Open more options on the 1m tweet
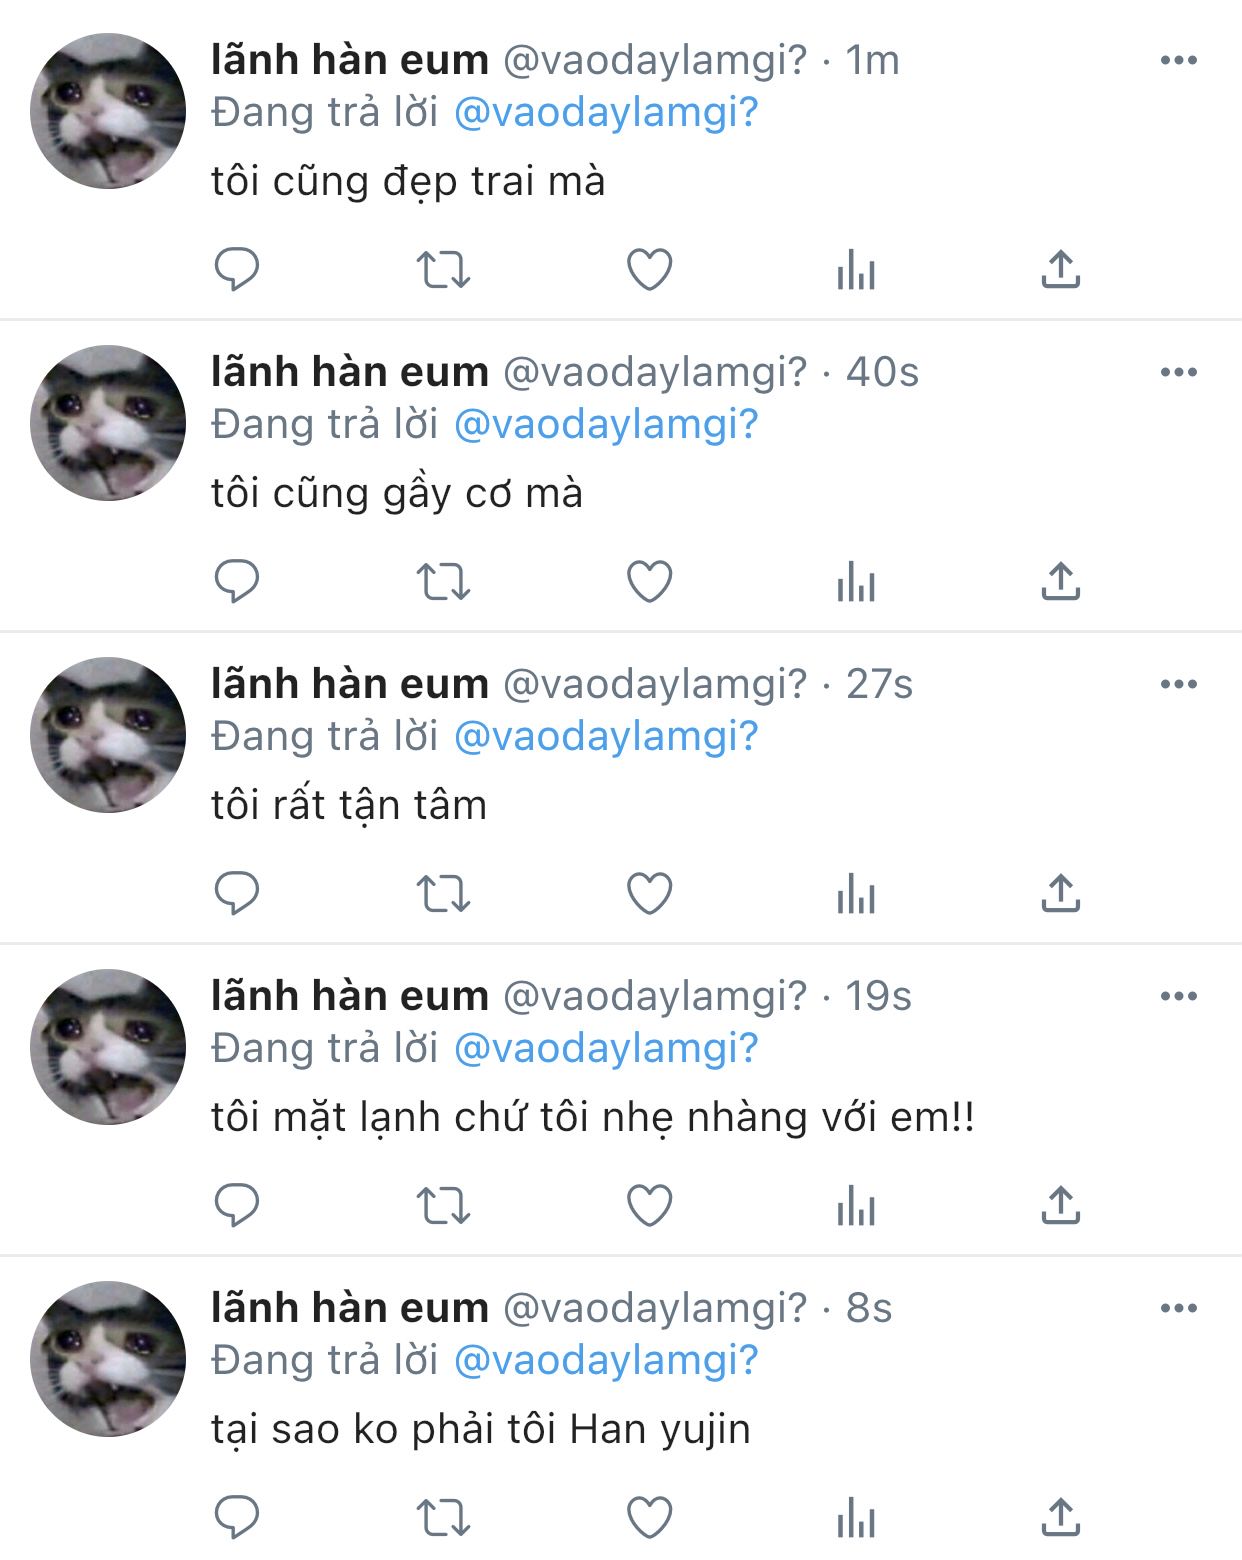The image size is (1242, 1560). click(x=1179, y=60)
